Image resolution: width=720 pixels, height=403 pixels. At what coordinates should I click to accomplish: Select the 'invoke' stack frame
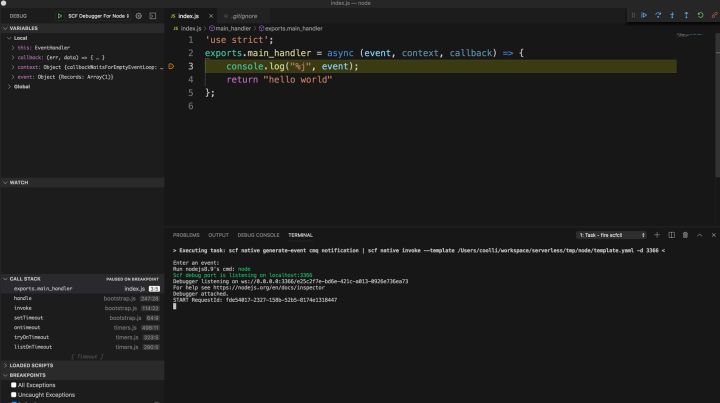click(x=83, y=308)
